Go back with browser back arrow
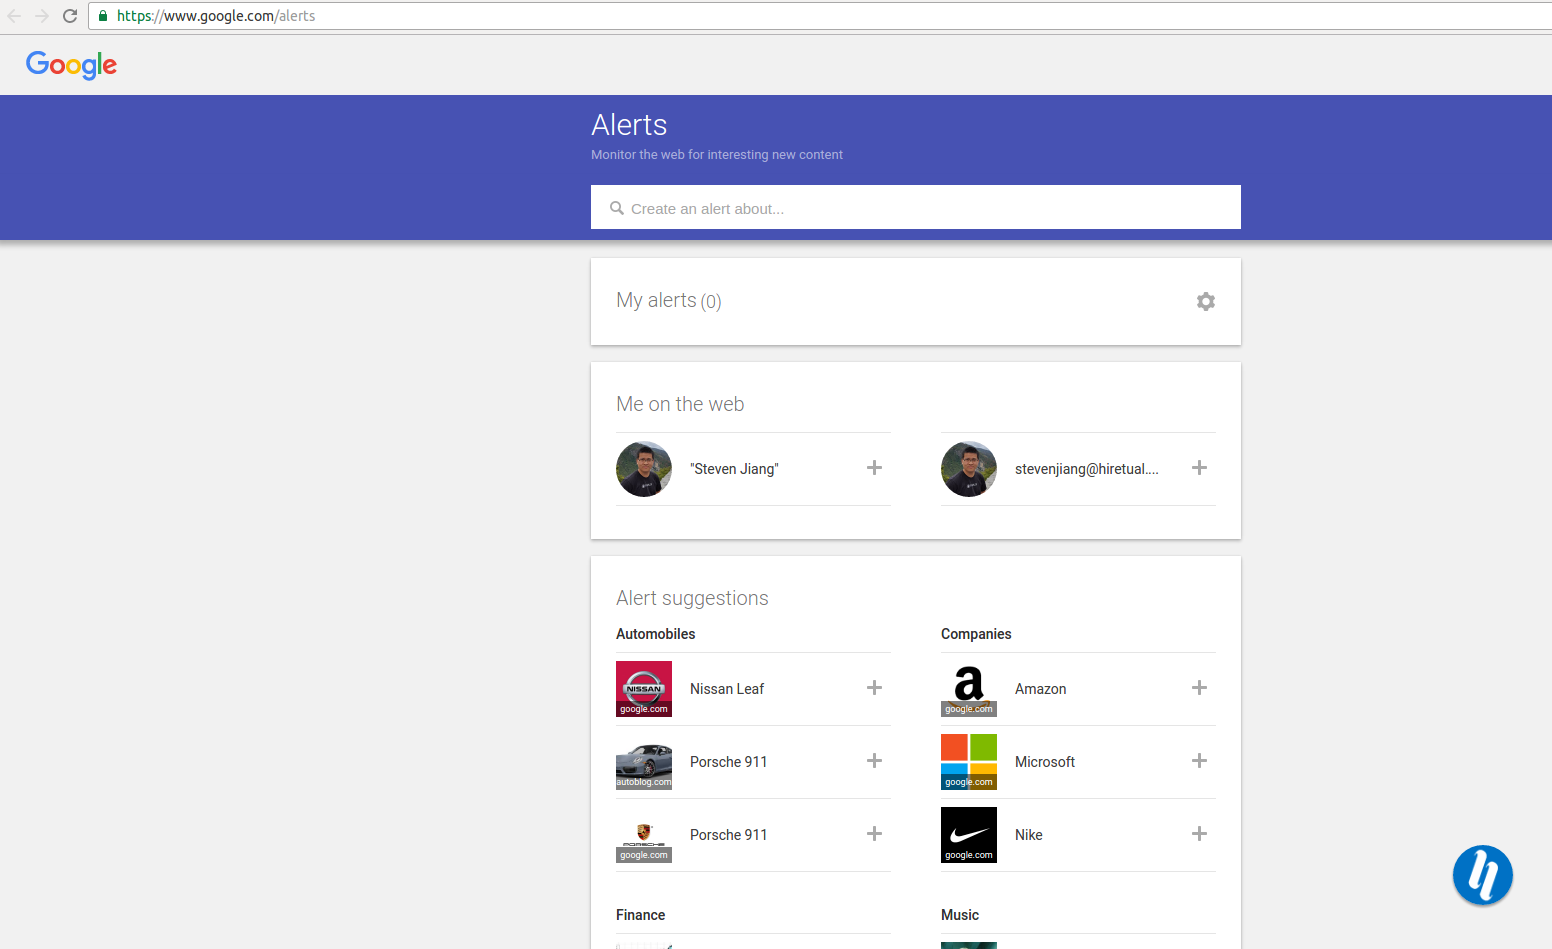The width and height of the screenshot is (1552, 949). click(14, 16)
